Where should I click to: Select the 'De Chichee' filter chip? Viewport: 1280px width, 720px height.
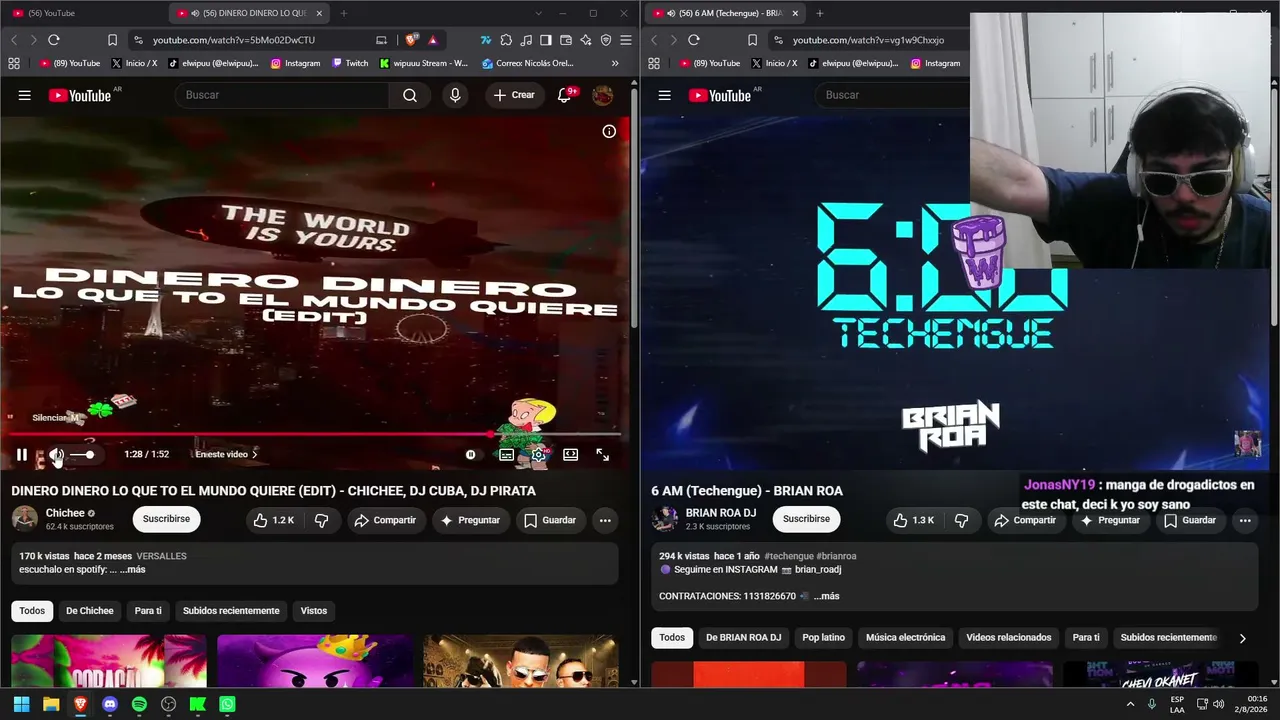click(90, 611)
